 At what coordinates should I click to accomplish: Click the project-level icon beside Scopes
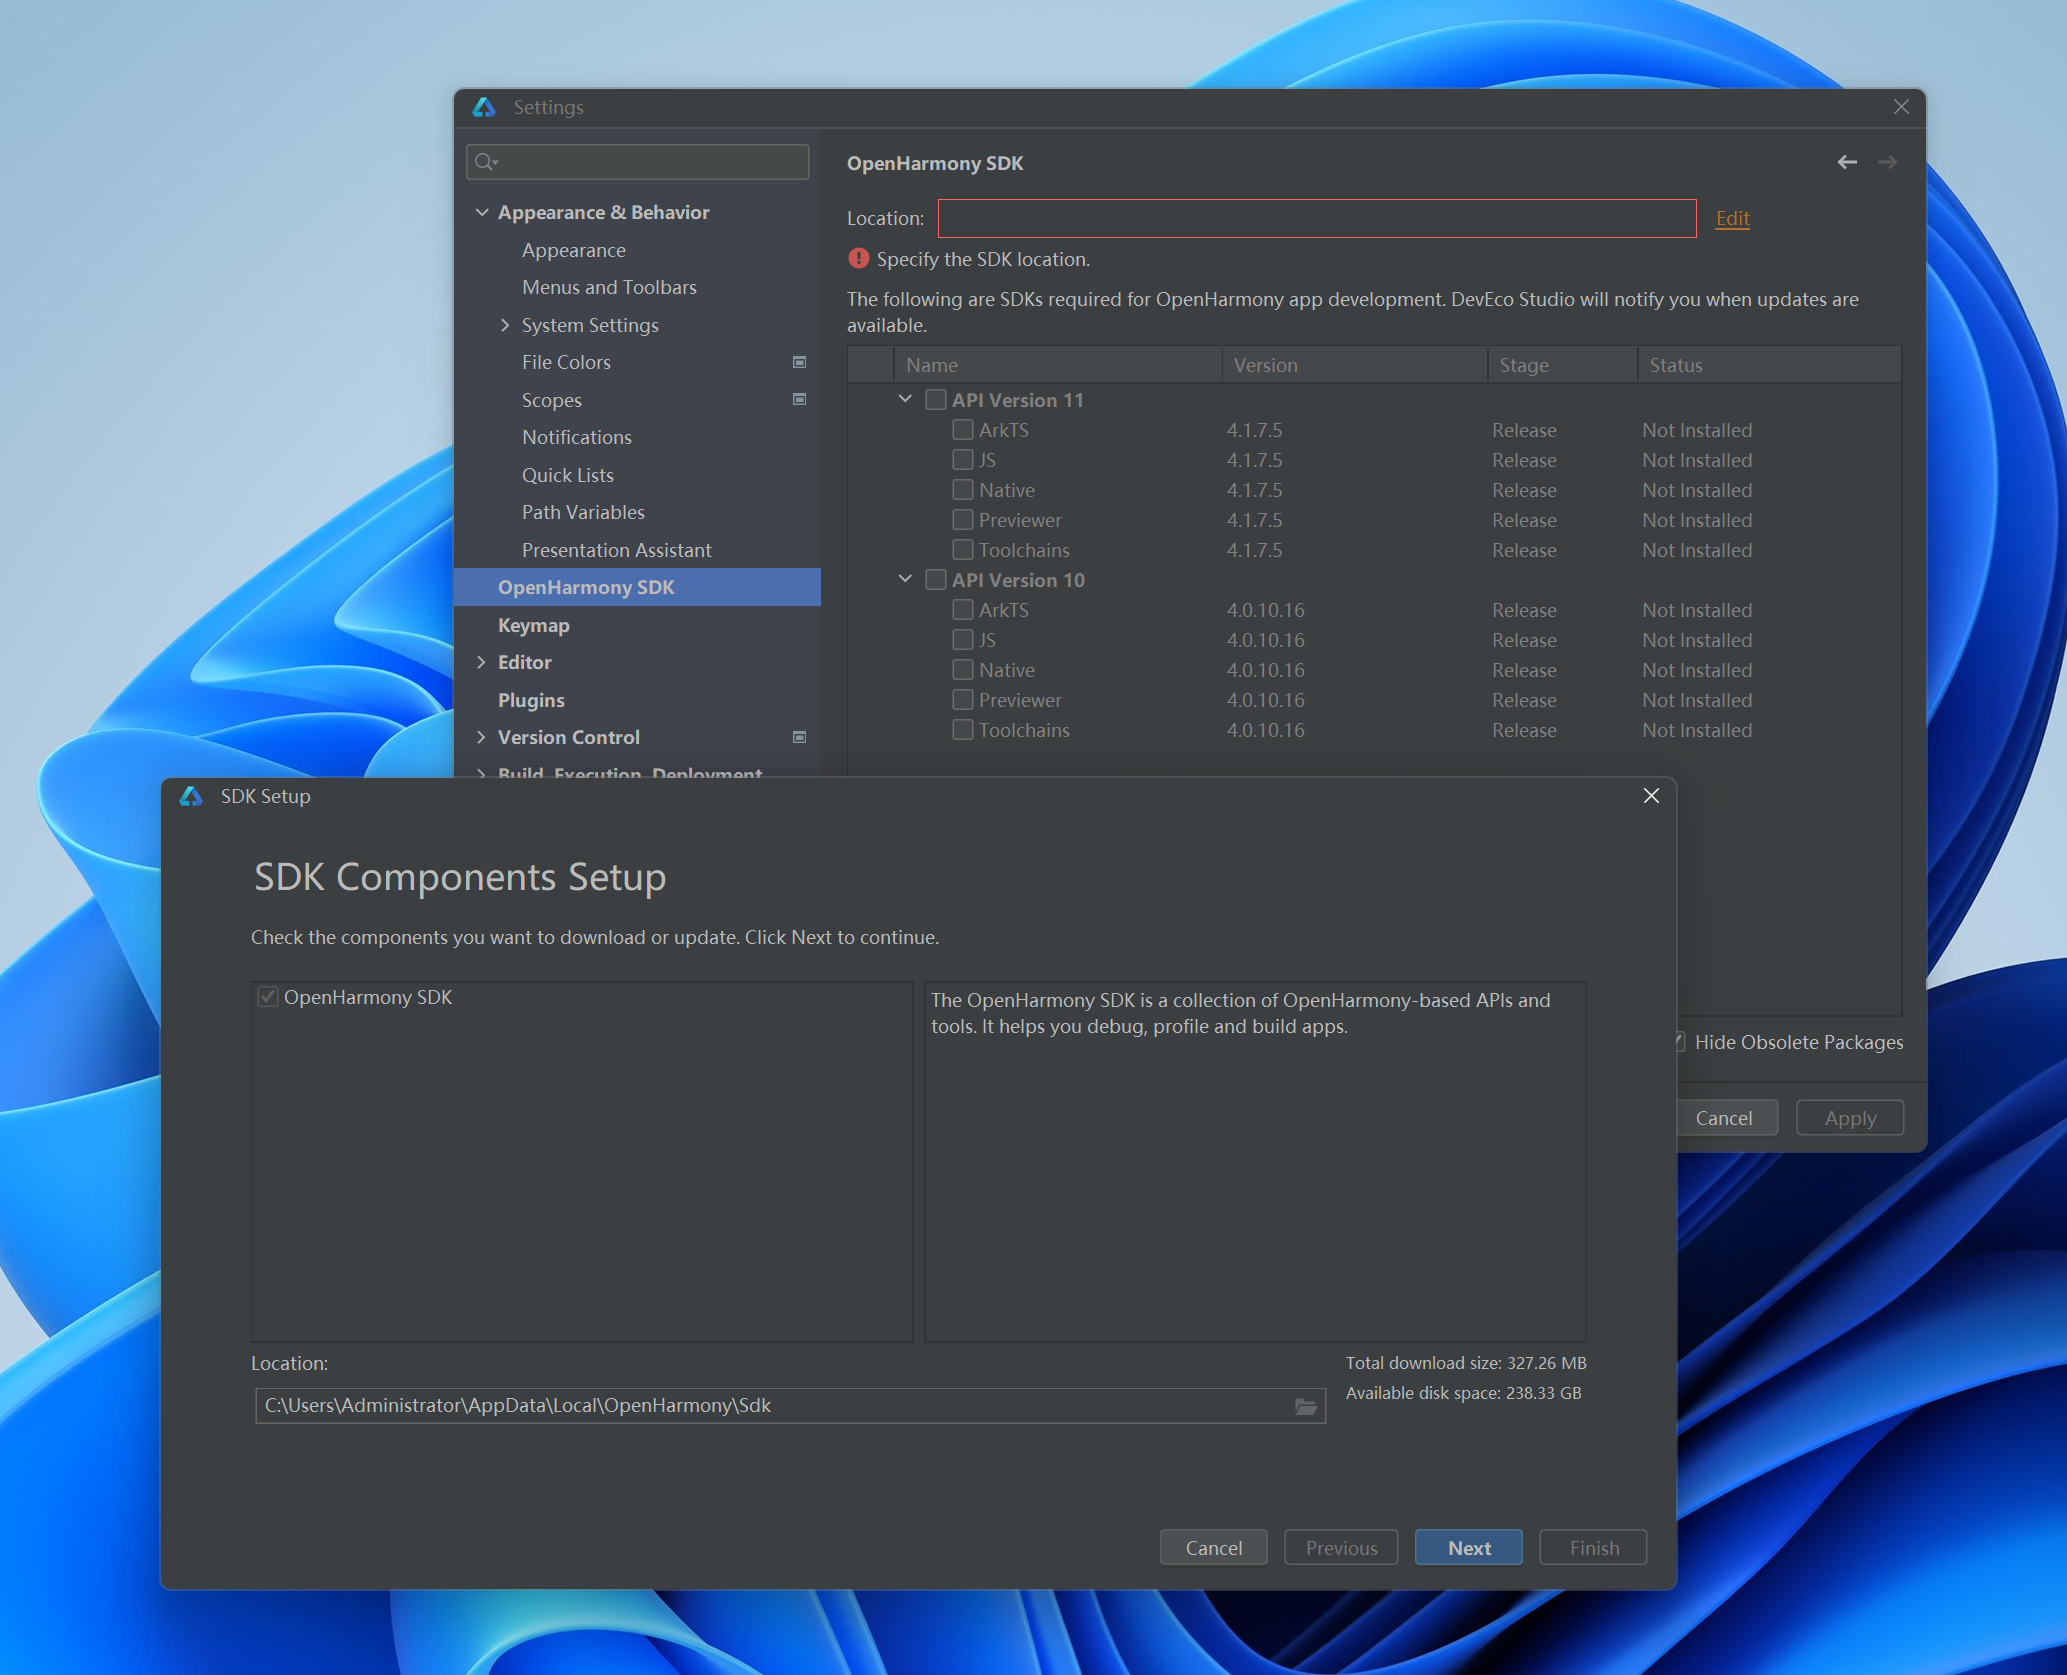pos(800,399)
